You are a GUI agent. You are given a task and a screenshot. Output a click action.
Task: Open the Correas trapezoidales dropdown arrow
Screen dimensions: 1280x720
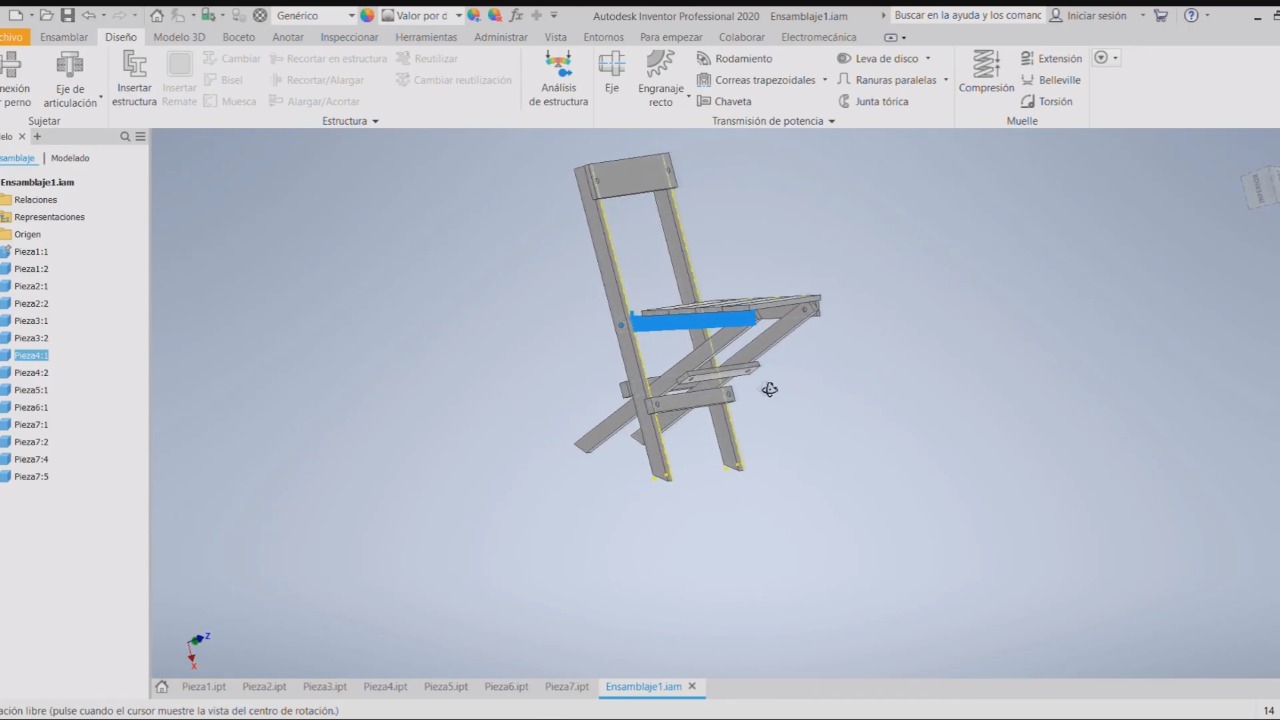click(825, 80)
